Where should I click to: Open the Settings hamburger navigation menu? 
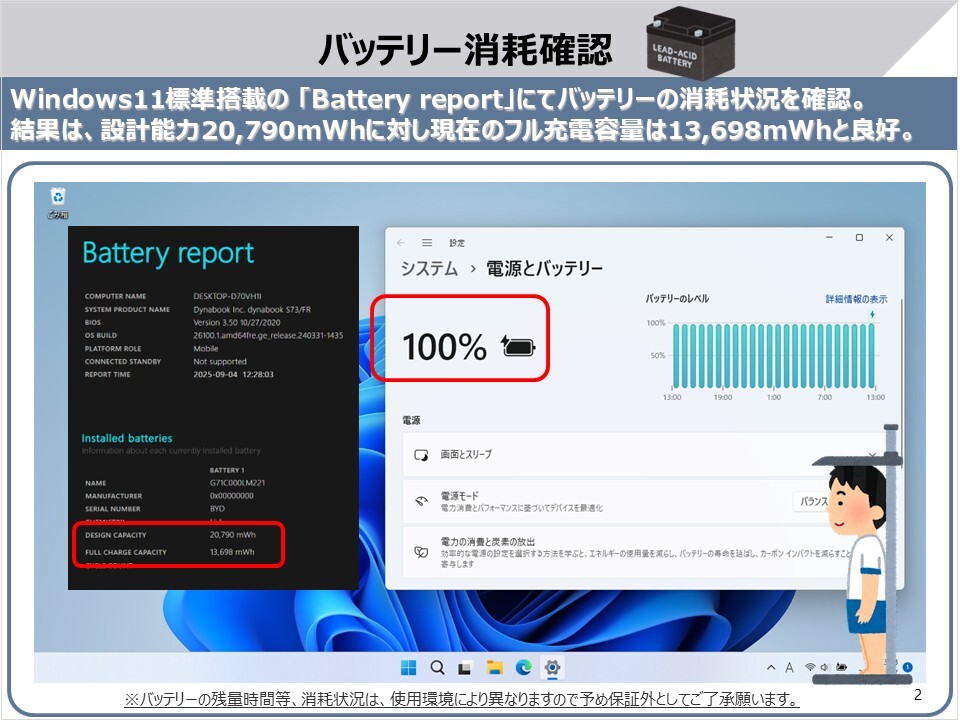427,243
